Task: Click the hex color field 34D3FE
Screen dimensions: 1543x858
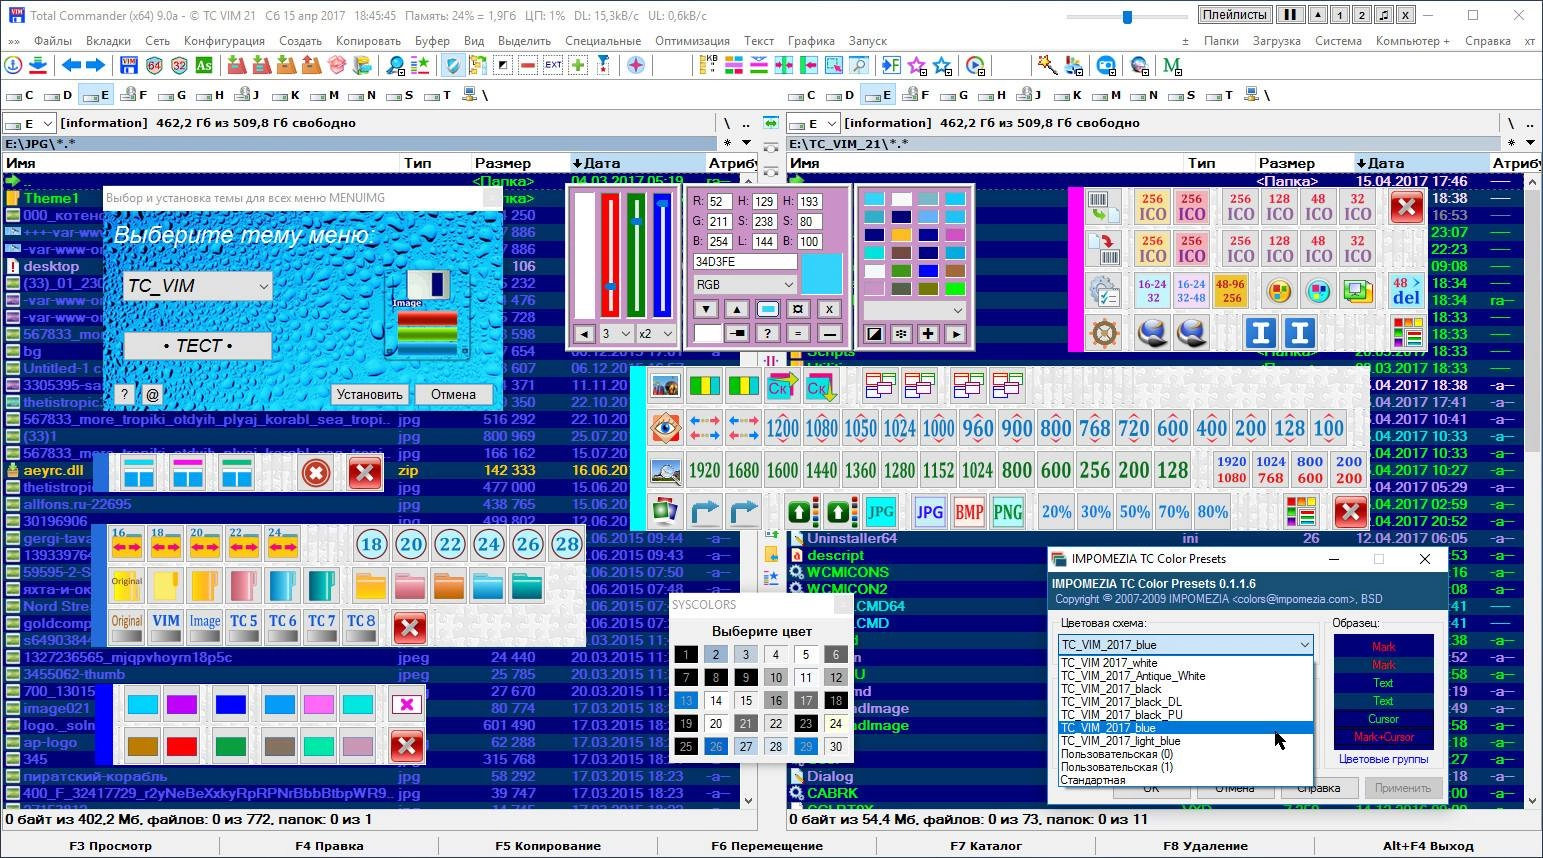Action: click(745, 262)
